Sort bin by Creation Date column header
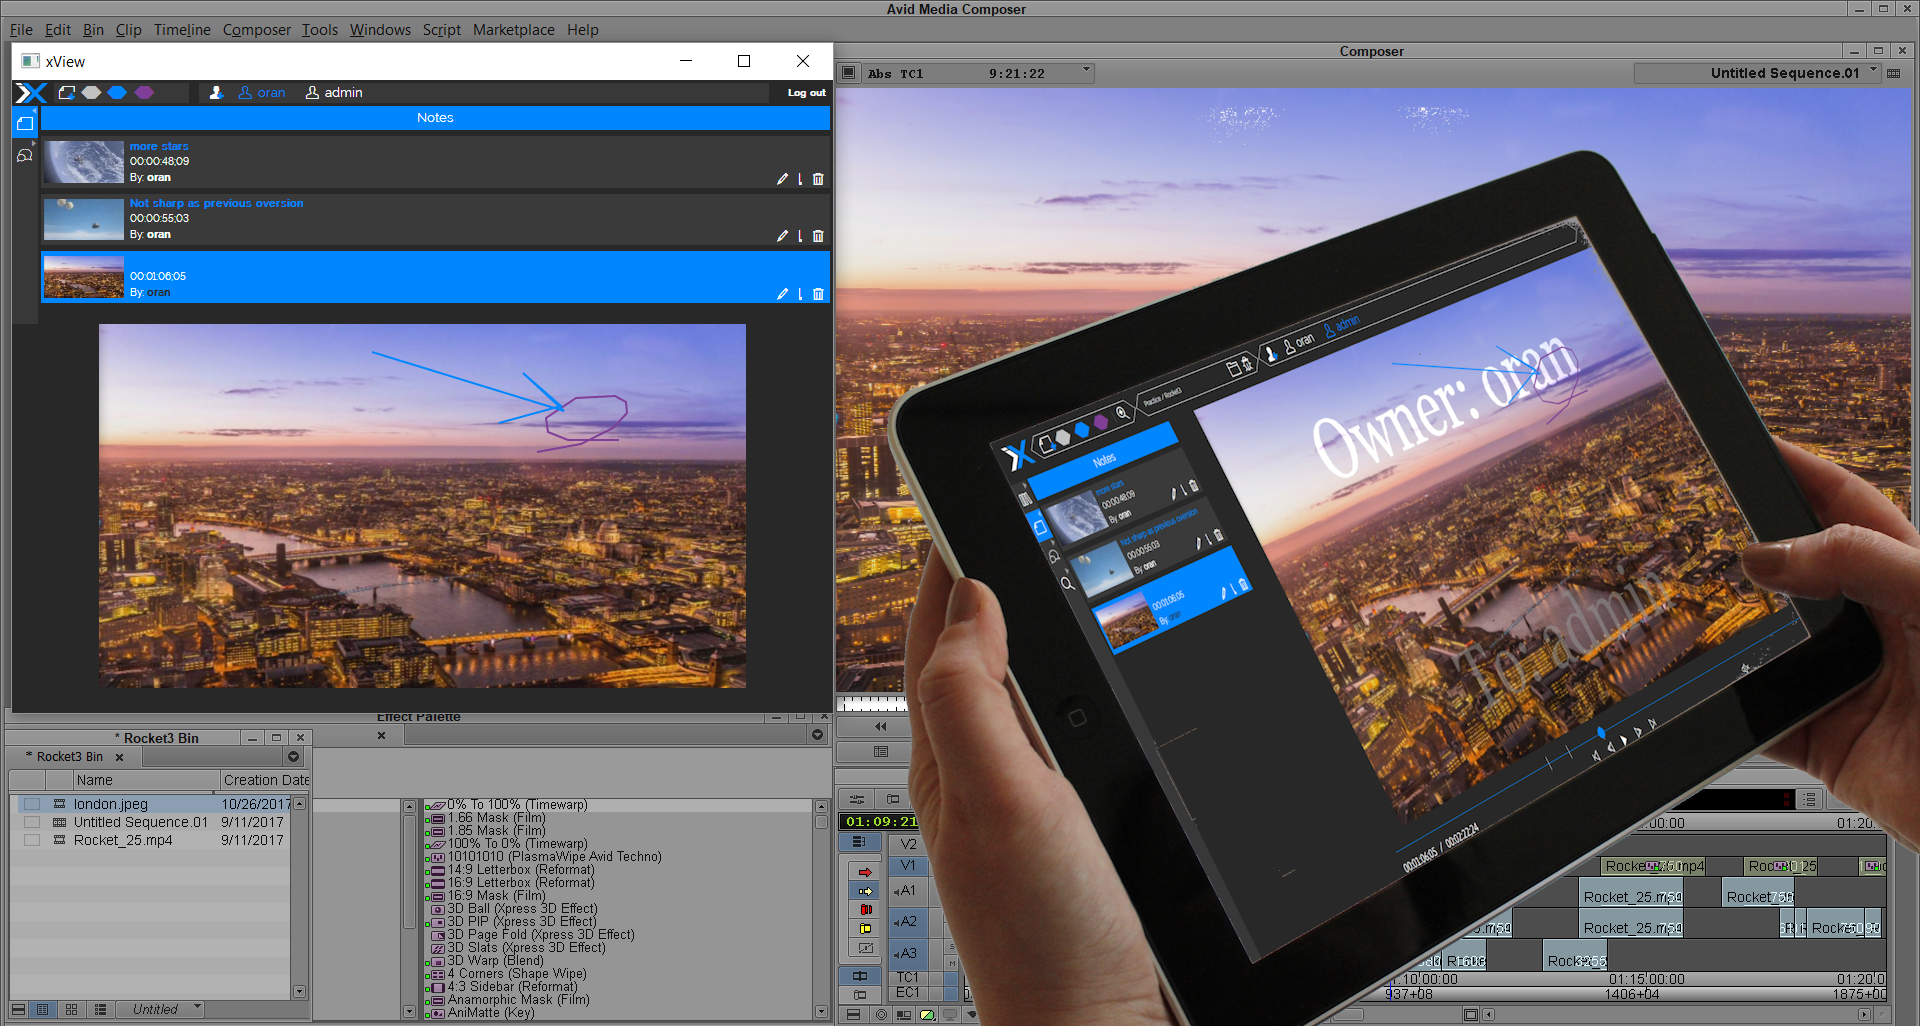The width and height of the screenshot is (1920, 1026). pos(265,780)
